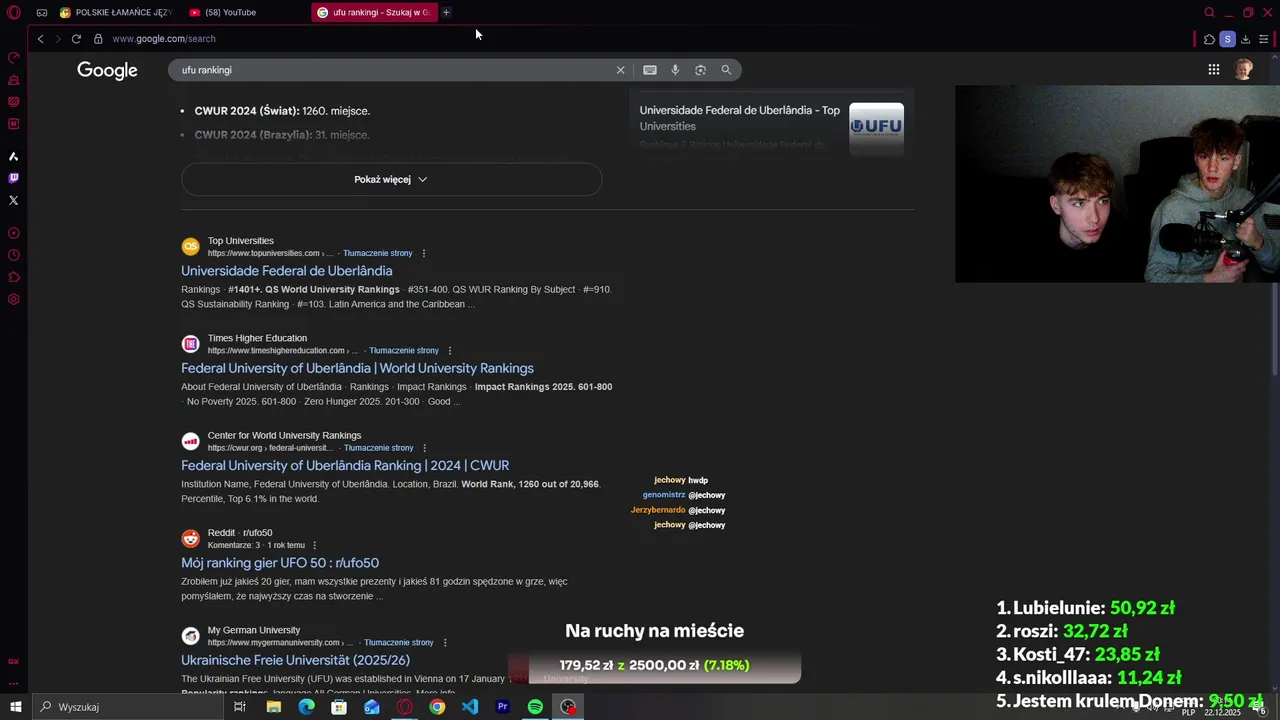Open the Windows Start button
The image size is (1280, 720).
(15, 707)
